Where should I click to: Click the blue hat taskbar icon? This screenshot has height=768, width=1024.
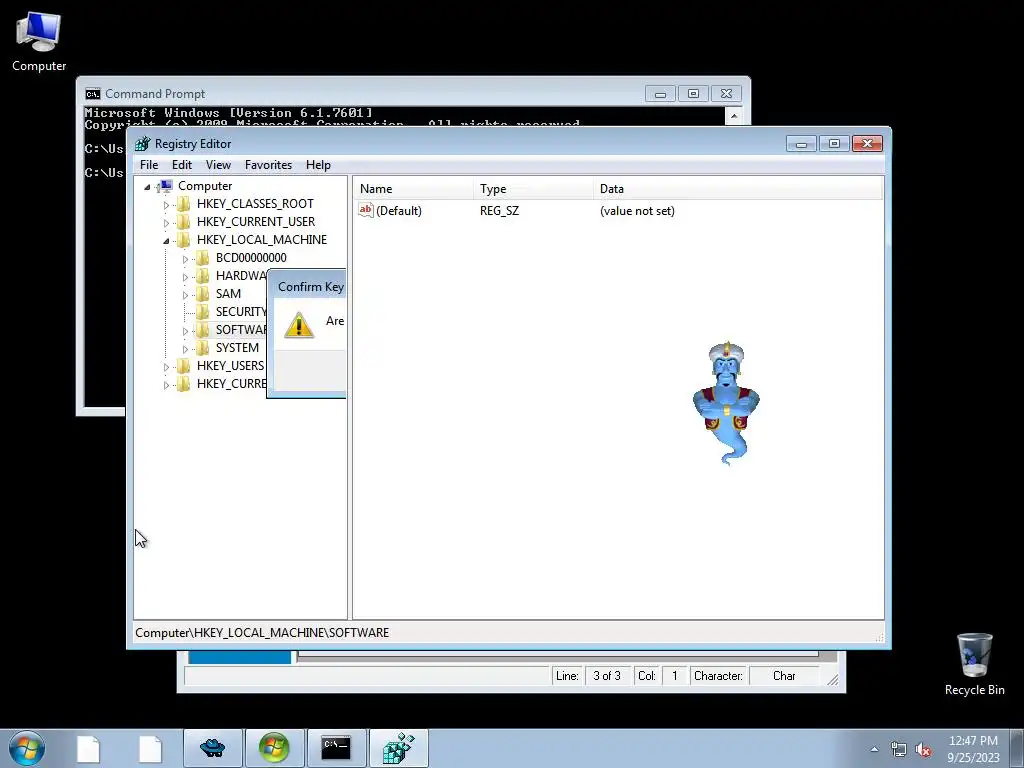tap(213, 748)
